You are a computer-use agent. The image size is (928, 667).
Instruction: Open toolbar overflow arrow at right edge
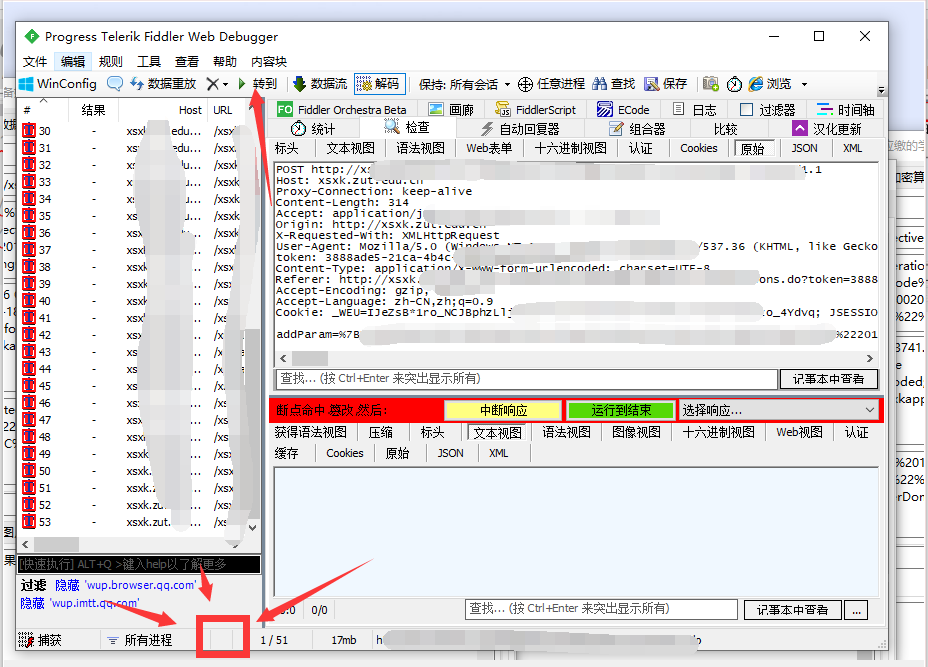click(881, 90)
